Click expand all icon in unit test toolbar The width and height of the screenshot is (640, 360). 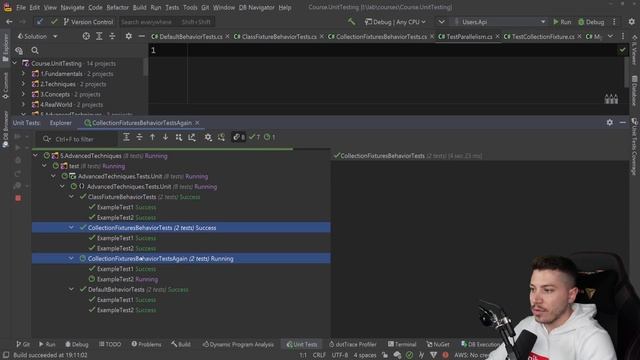pos(127,138)
